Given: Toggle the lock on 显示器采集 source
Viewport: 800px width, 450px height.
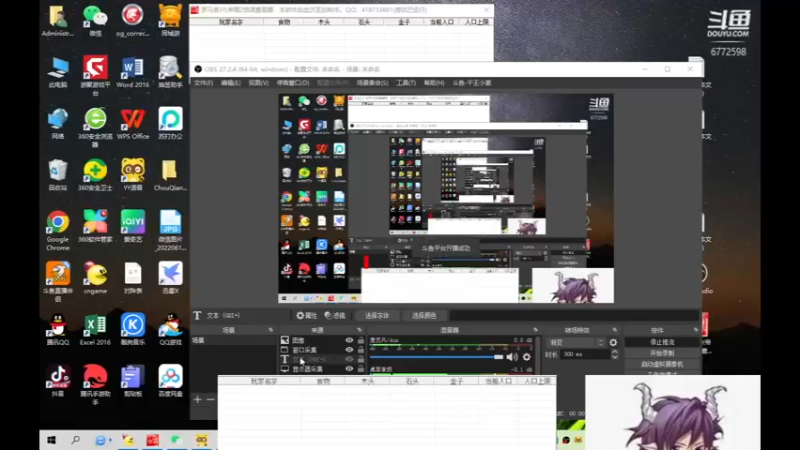Looking at the screenshot, I should click(x=361, y=369).
